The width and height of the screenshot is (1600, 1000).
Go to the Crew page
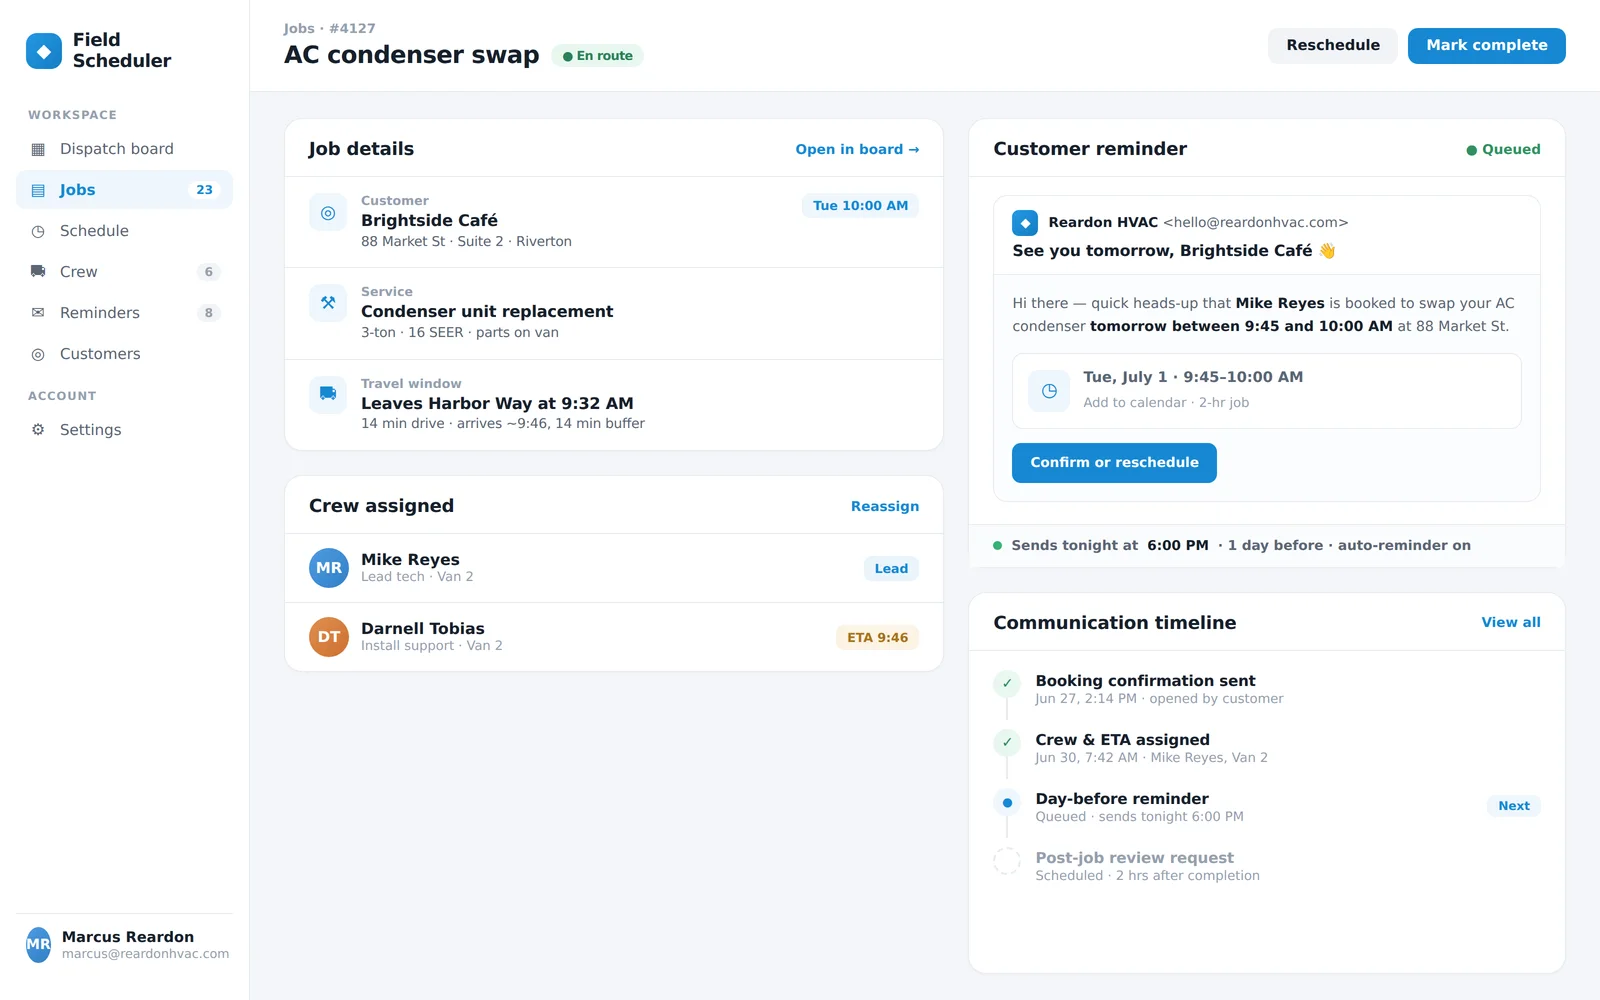[x=124, y=272]
